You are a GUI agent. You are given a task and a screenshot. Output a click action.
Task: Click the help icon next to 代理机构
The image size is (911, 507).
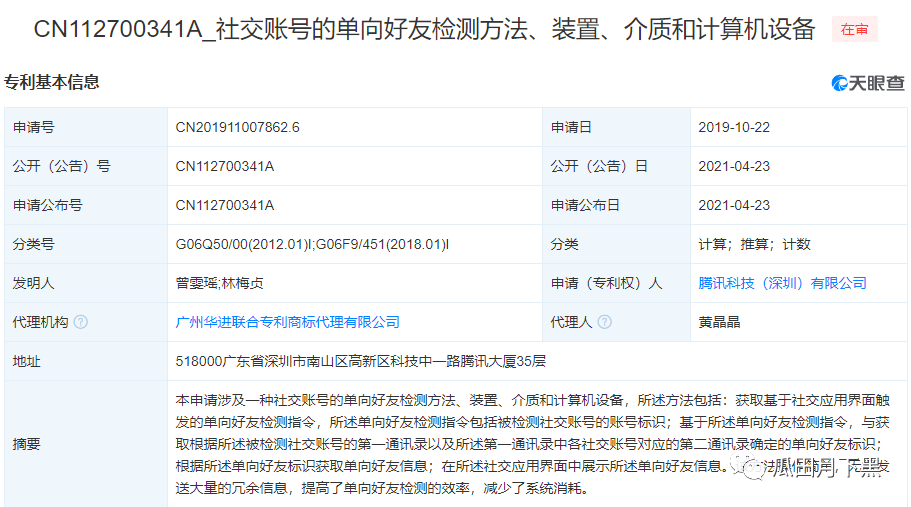[81, 322]
